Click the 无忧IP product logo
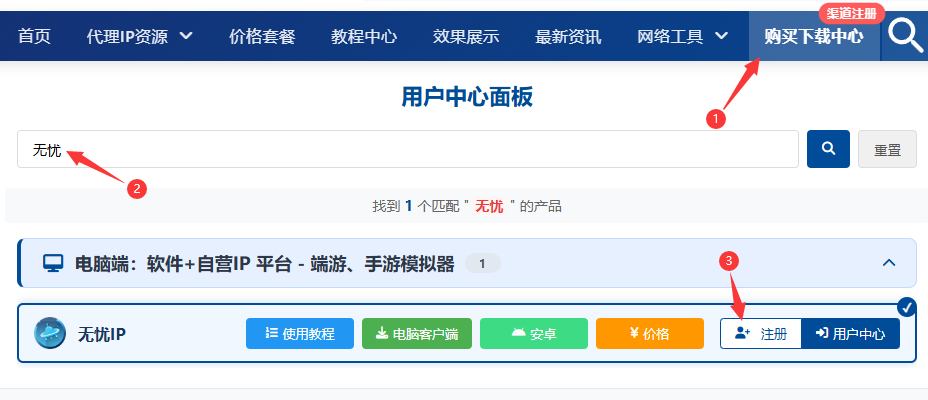Viewport: 928px width, 400px height. click(50, 333)
